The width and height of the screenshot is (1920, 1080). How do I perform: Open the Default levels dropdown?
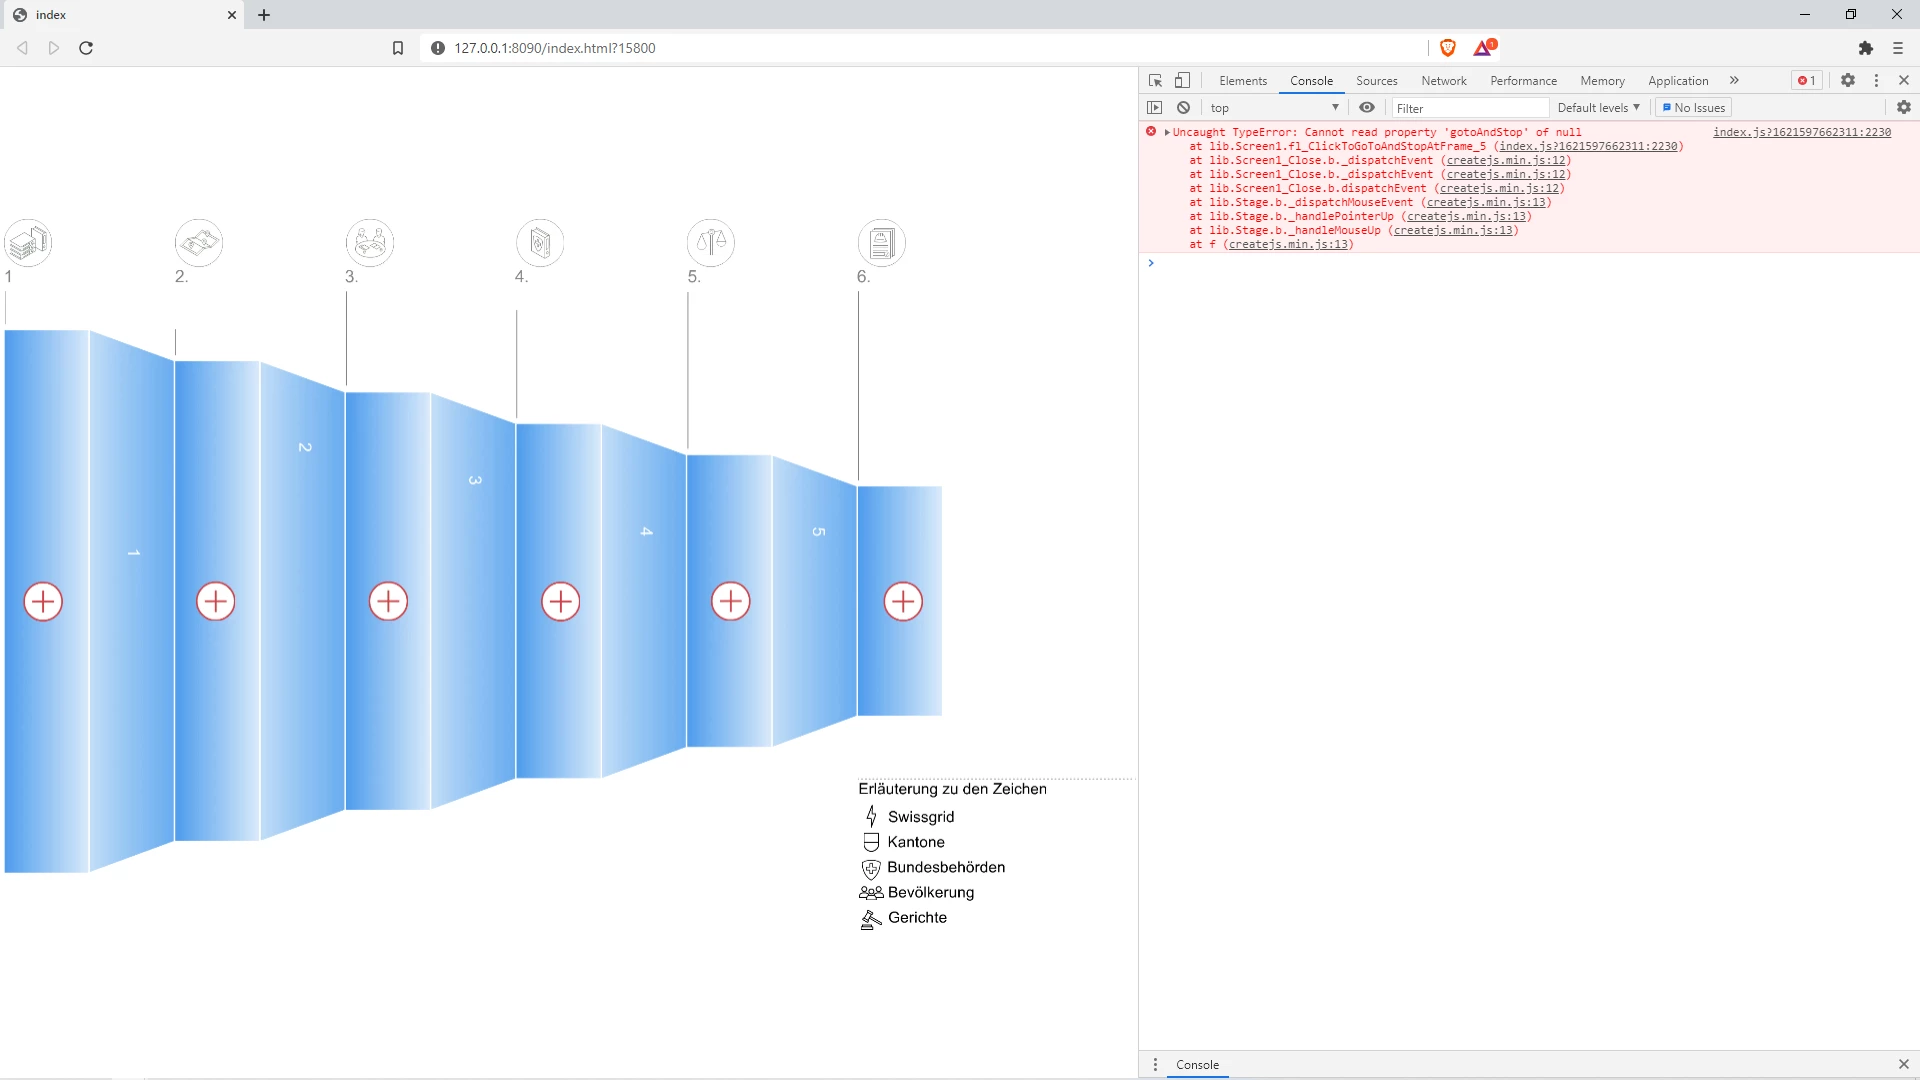[1598, 108]
